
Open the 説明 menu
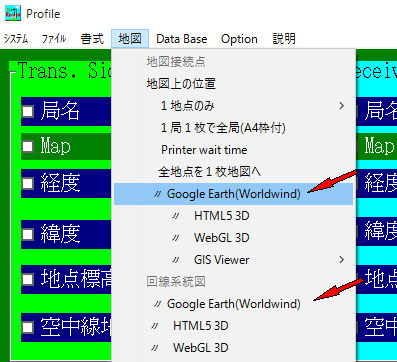[x=284, y=39]
